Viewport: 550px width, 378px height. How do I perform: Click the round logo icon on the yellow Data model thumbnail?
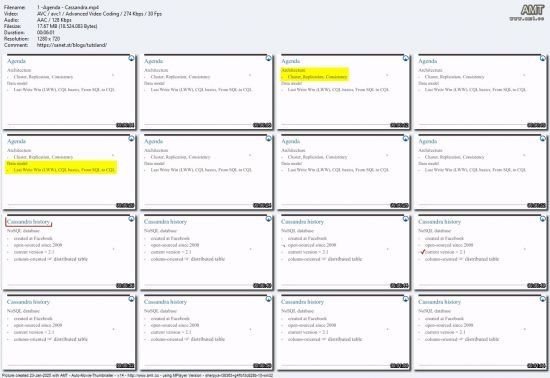coord(132,139)
